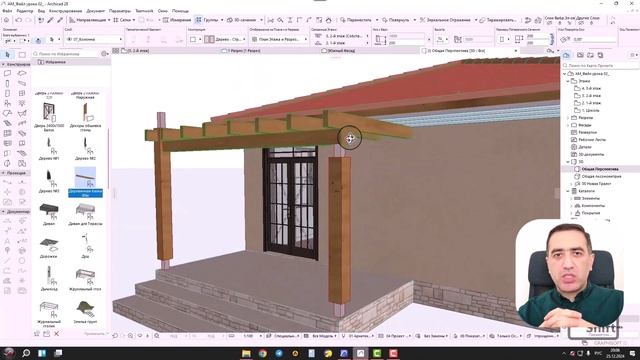Expand the Разрезы folder in Navigator
Viewport: 640px width, 360px height.
click(568, 118)
